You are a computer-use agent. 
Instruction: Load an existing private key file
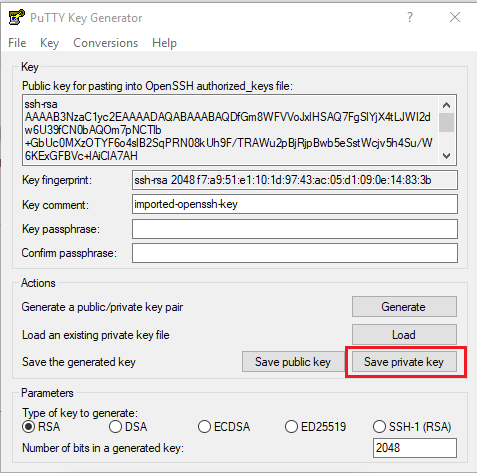click(x=404, y=335)
